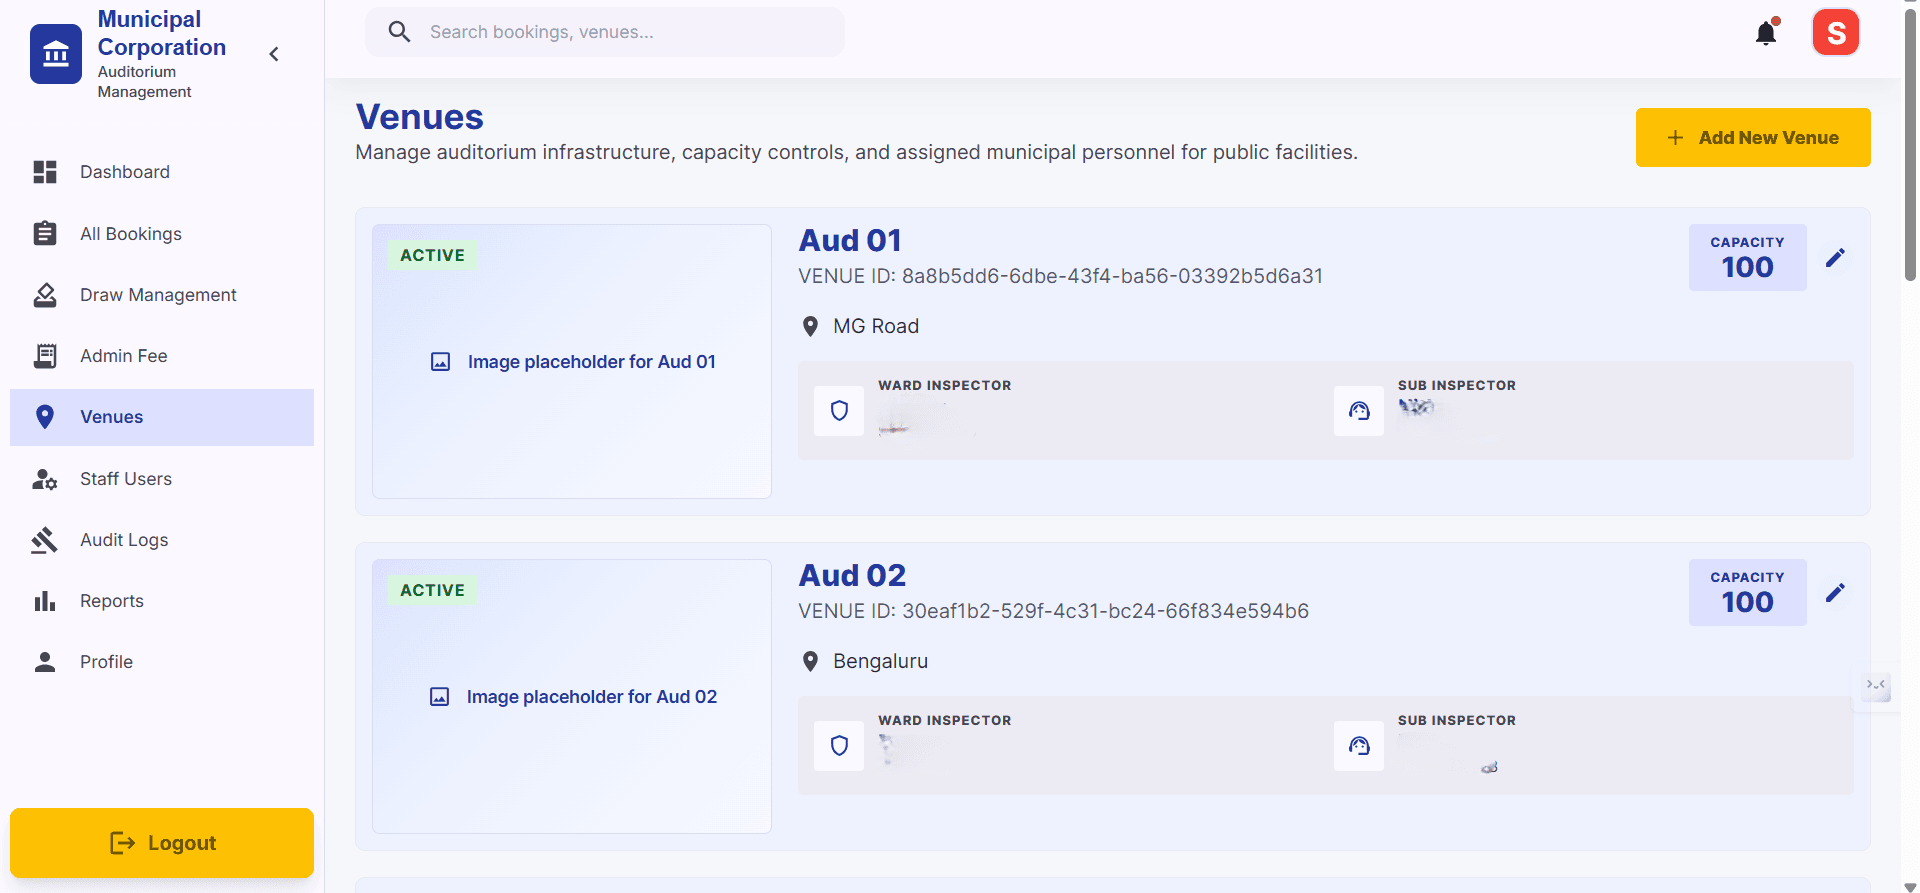Edit Aud 01 venue with pencil icon

click(1835, 258)
